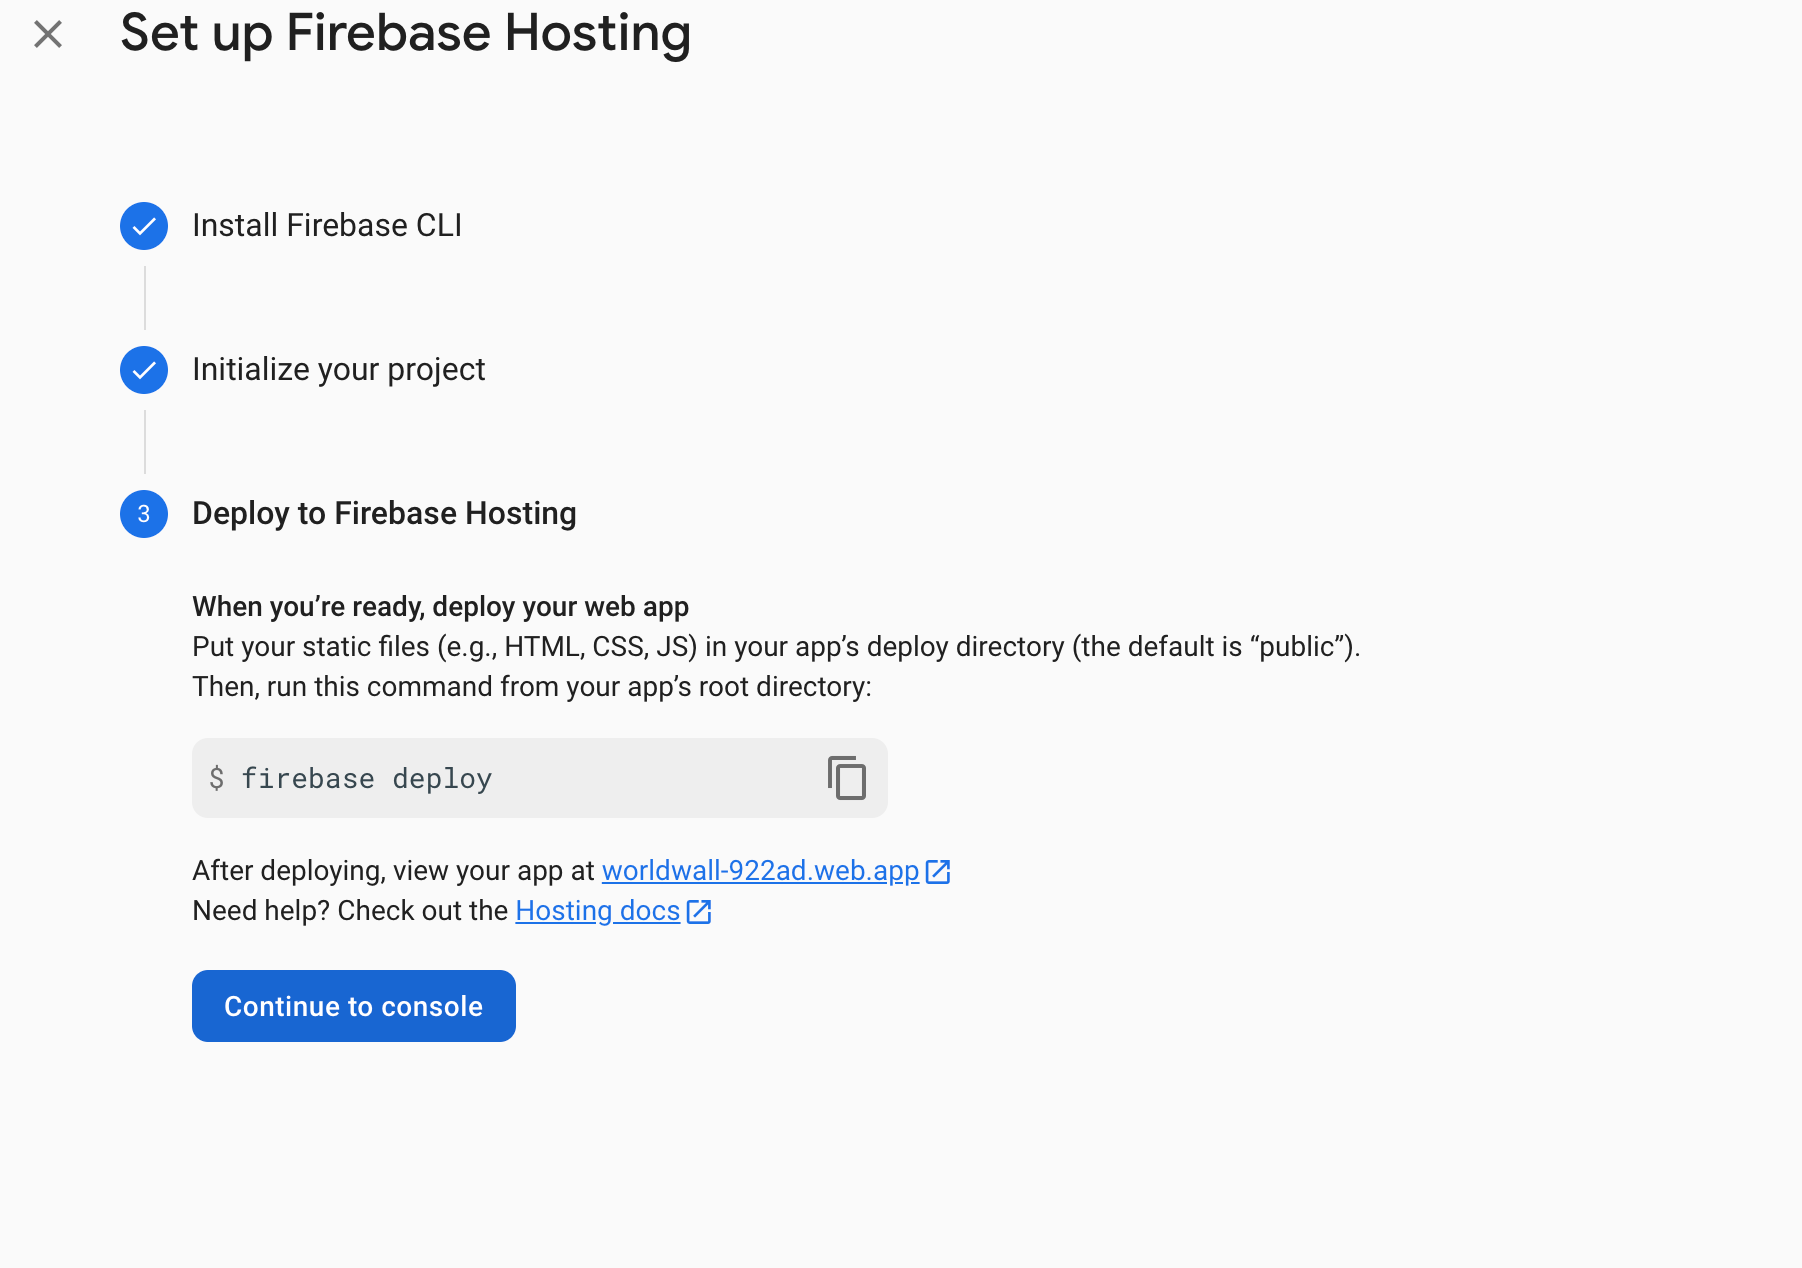The width and height of the screenshot is (1802, 1268).
Task: Select the Deploy to Firebase Hosting step heading
Action: 384,514
